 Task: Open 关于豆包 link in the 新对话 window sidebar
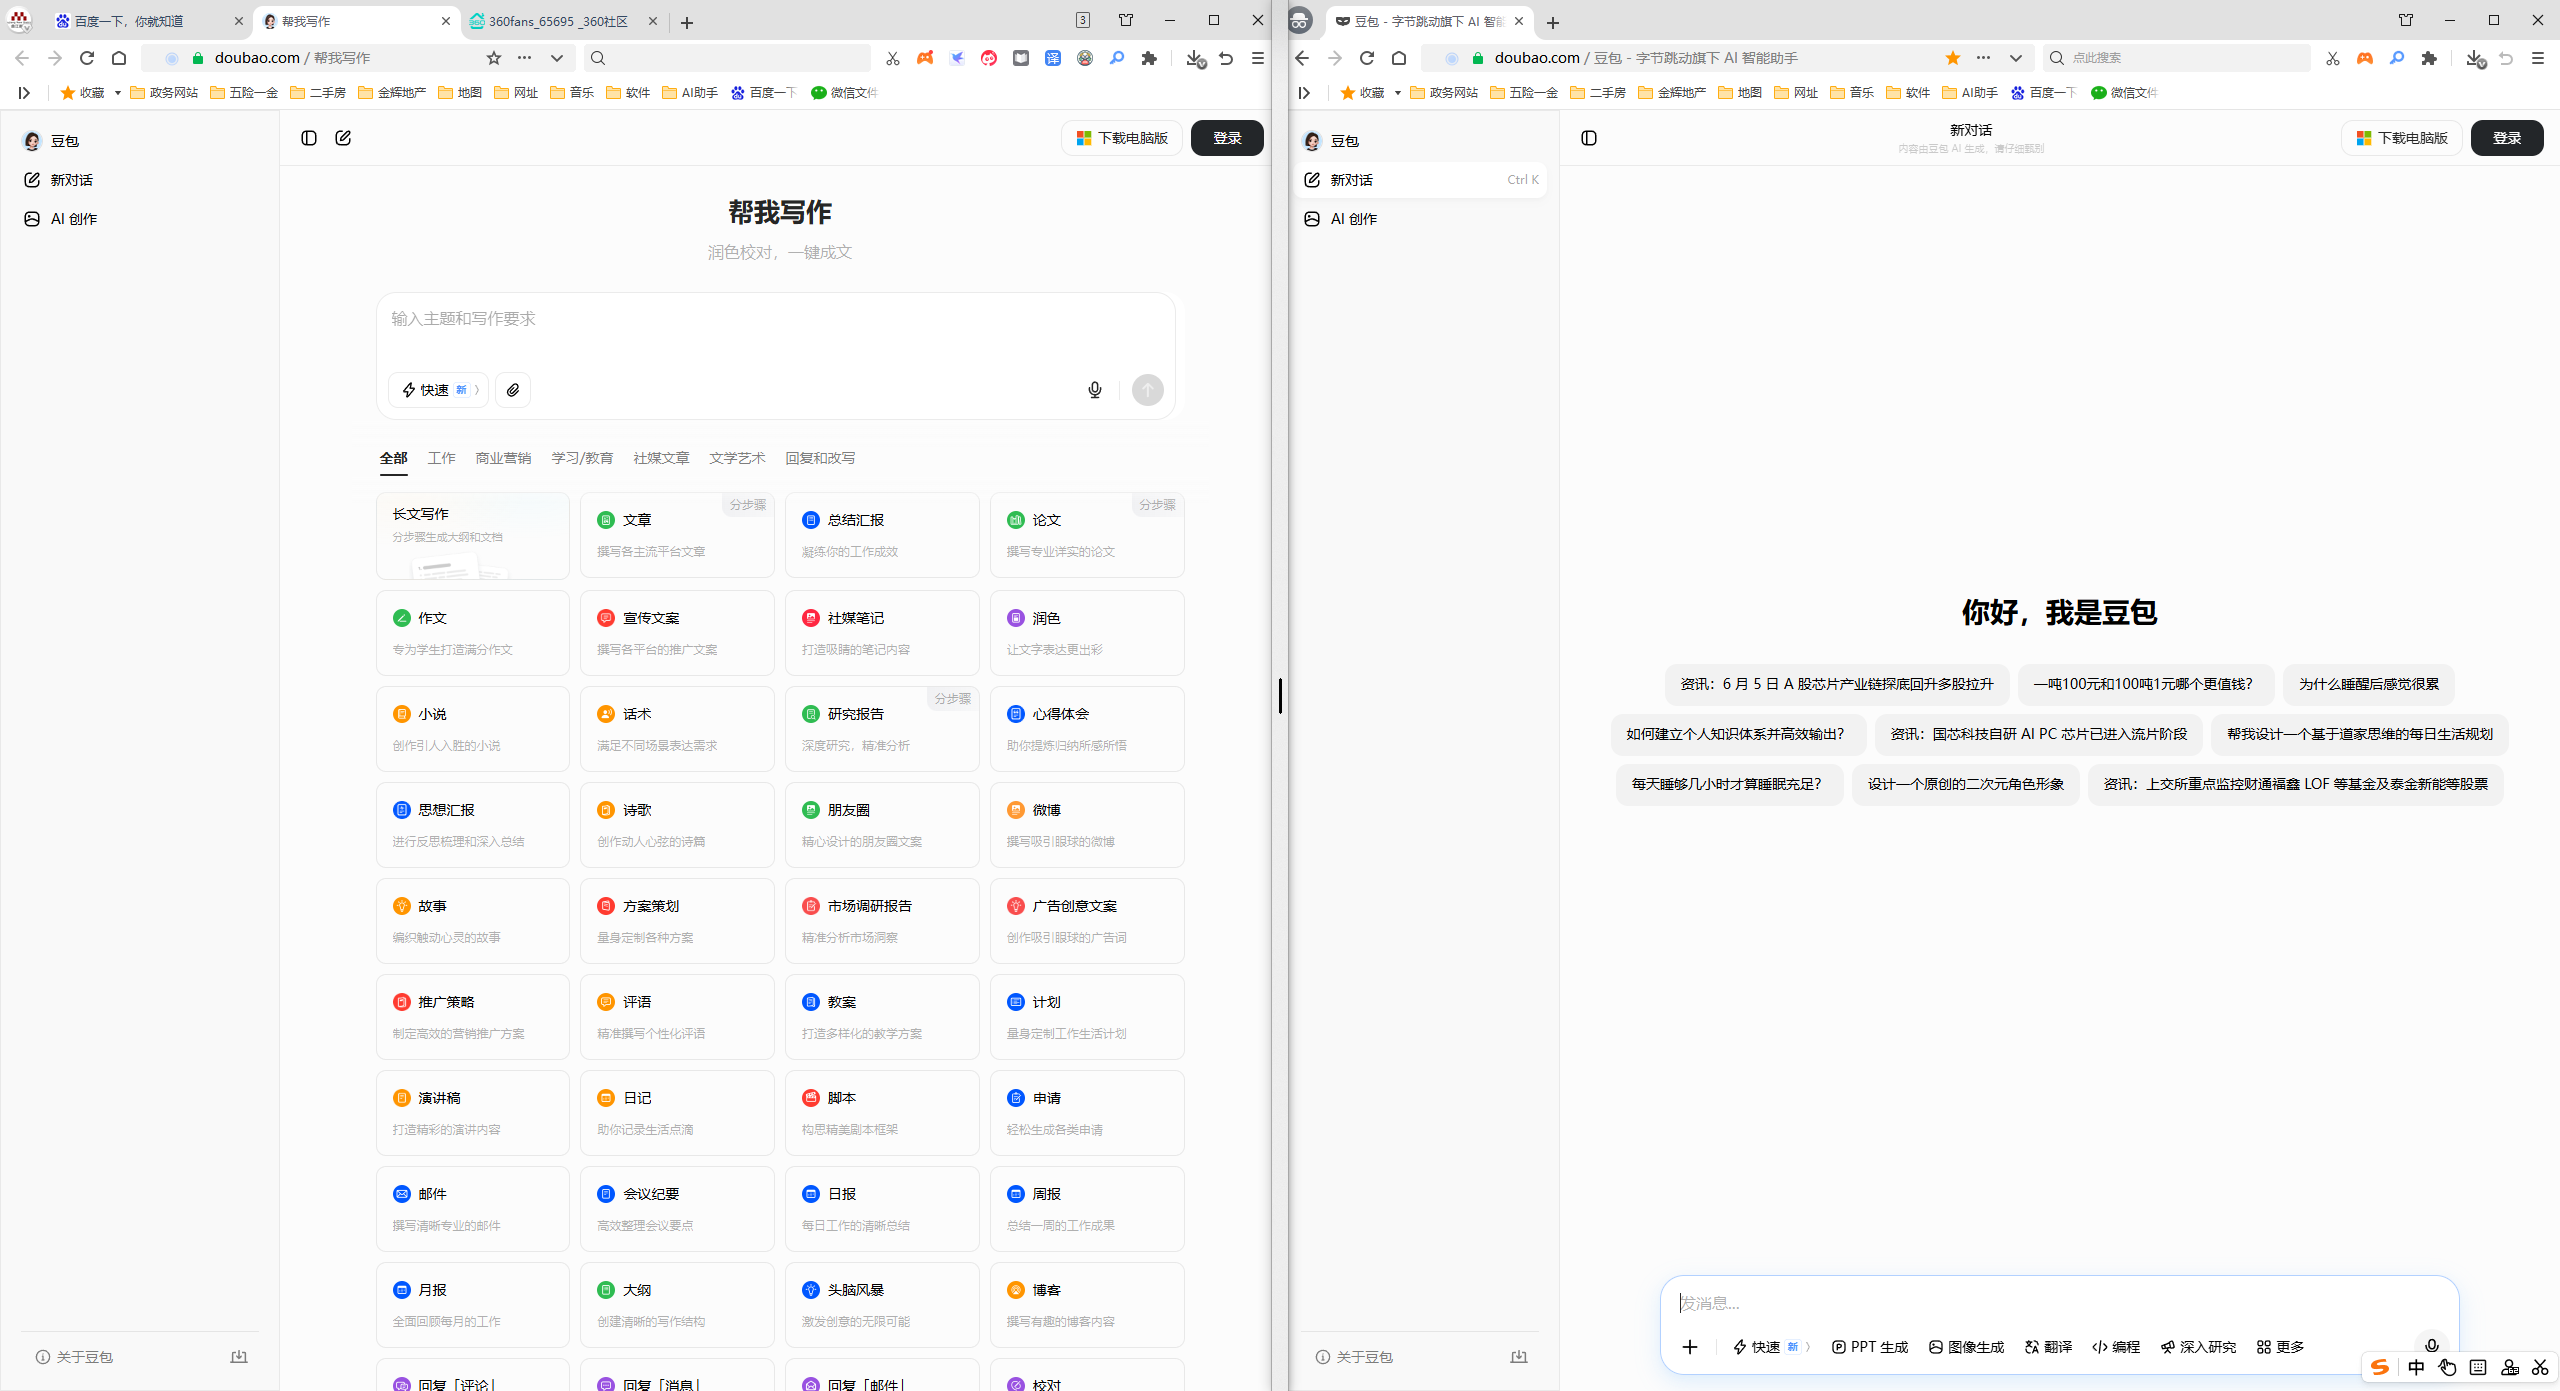point(1354,1357)
